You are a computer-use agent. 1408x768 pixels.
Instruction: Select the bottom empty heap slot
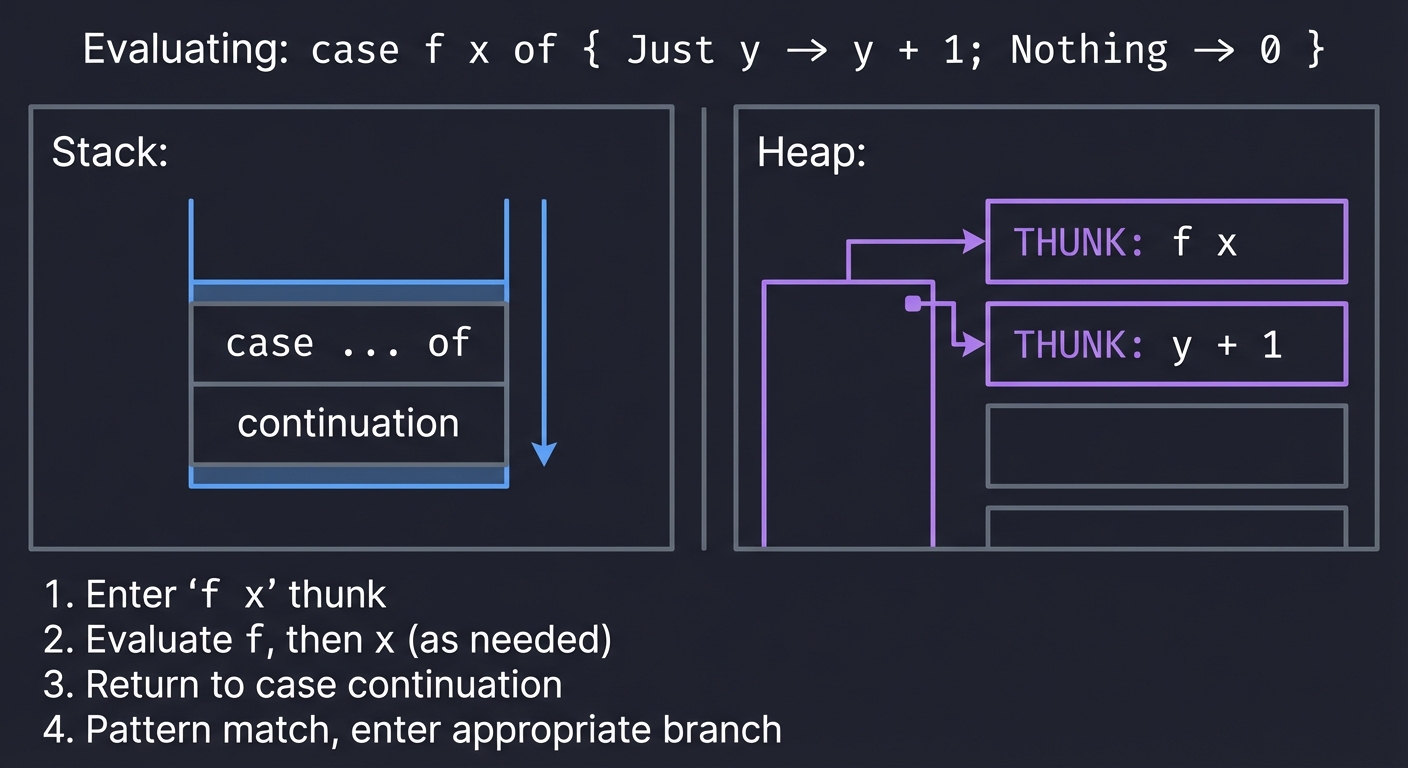pyautogui.click(x=1166, y=530)
